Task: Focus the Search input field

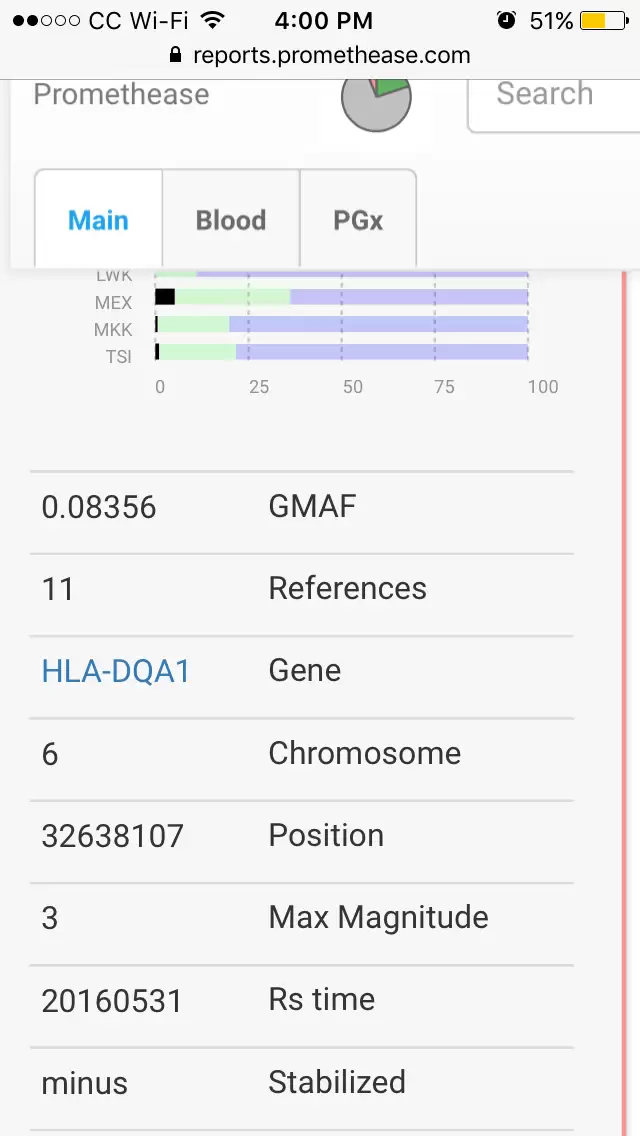Action: 553,95
